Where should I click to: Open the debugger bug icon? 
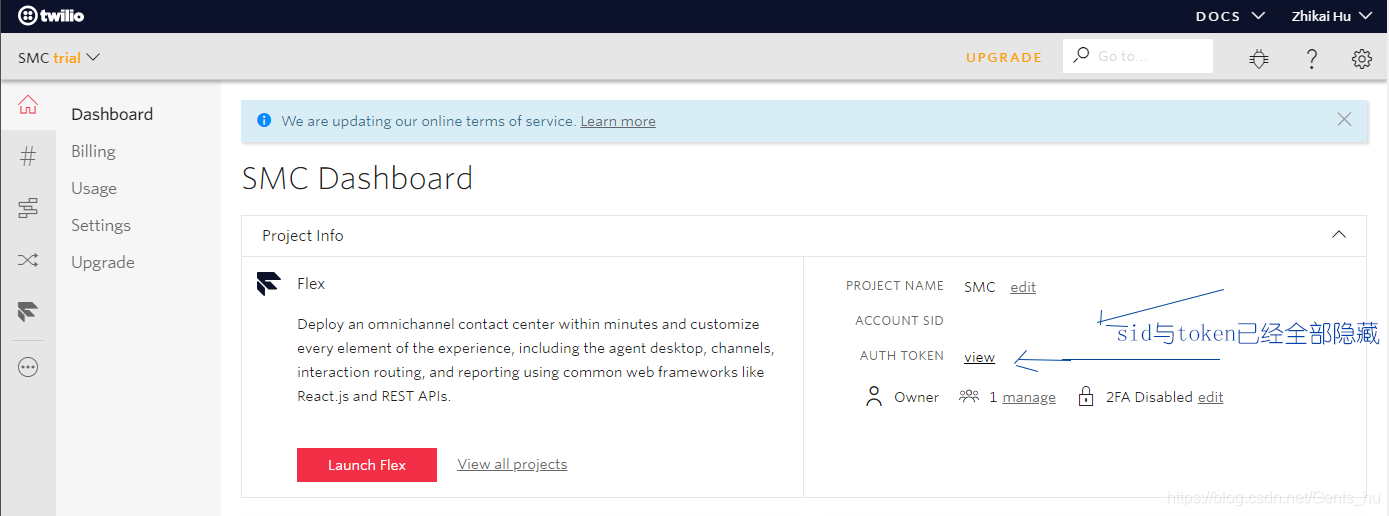point(1259,58)
